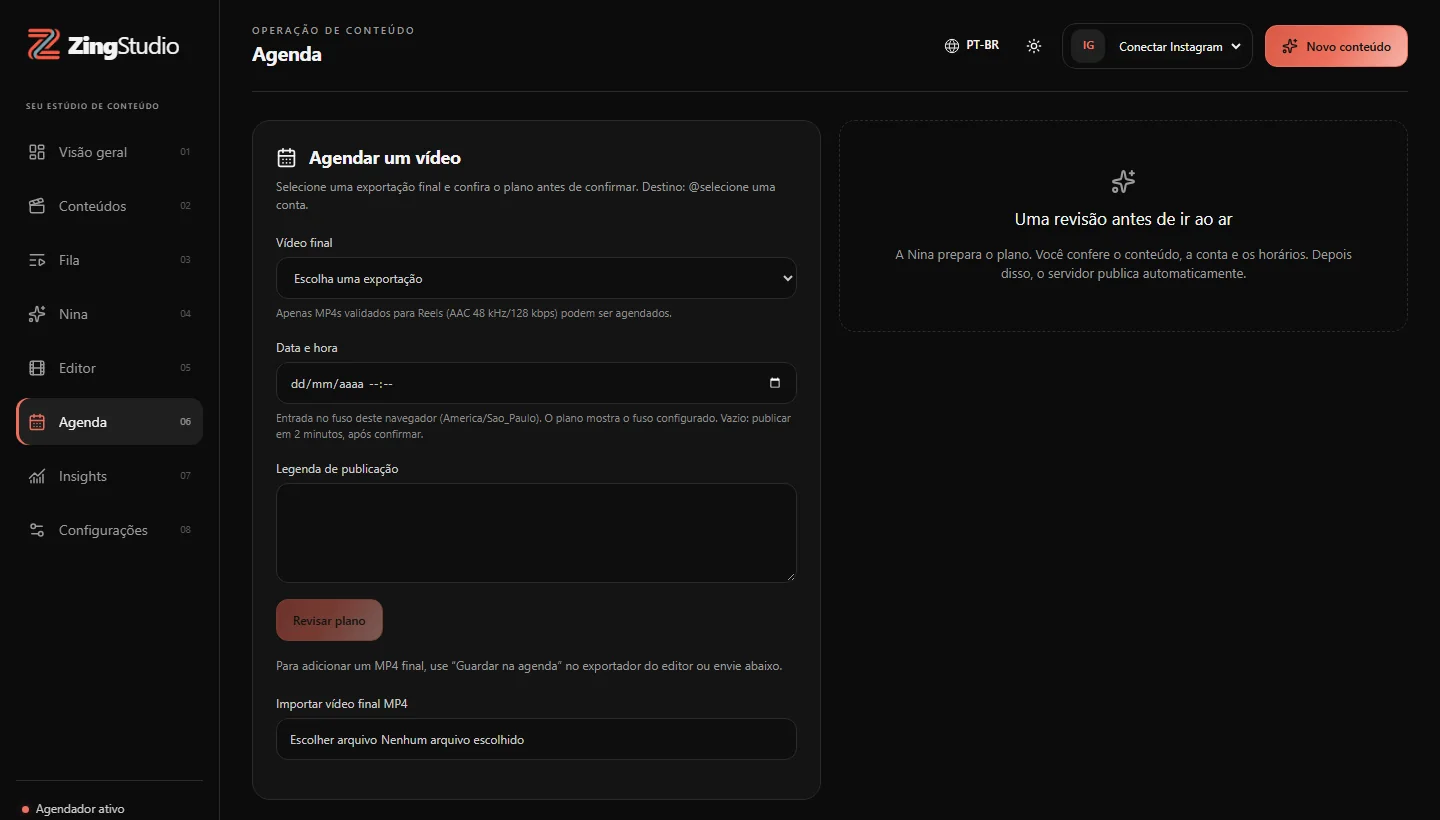
Task: Toggle the sun light theme icon
Action: point(1034,46)
